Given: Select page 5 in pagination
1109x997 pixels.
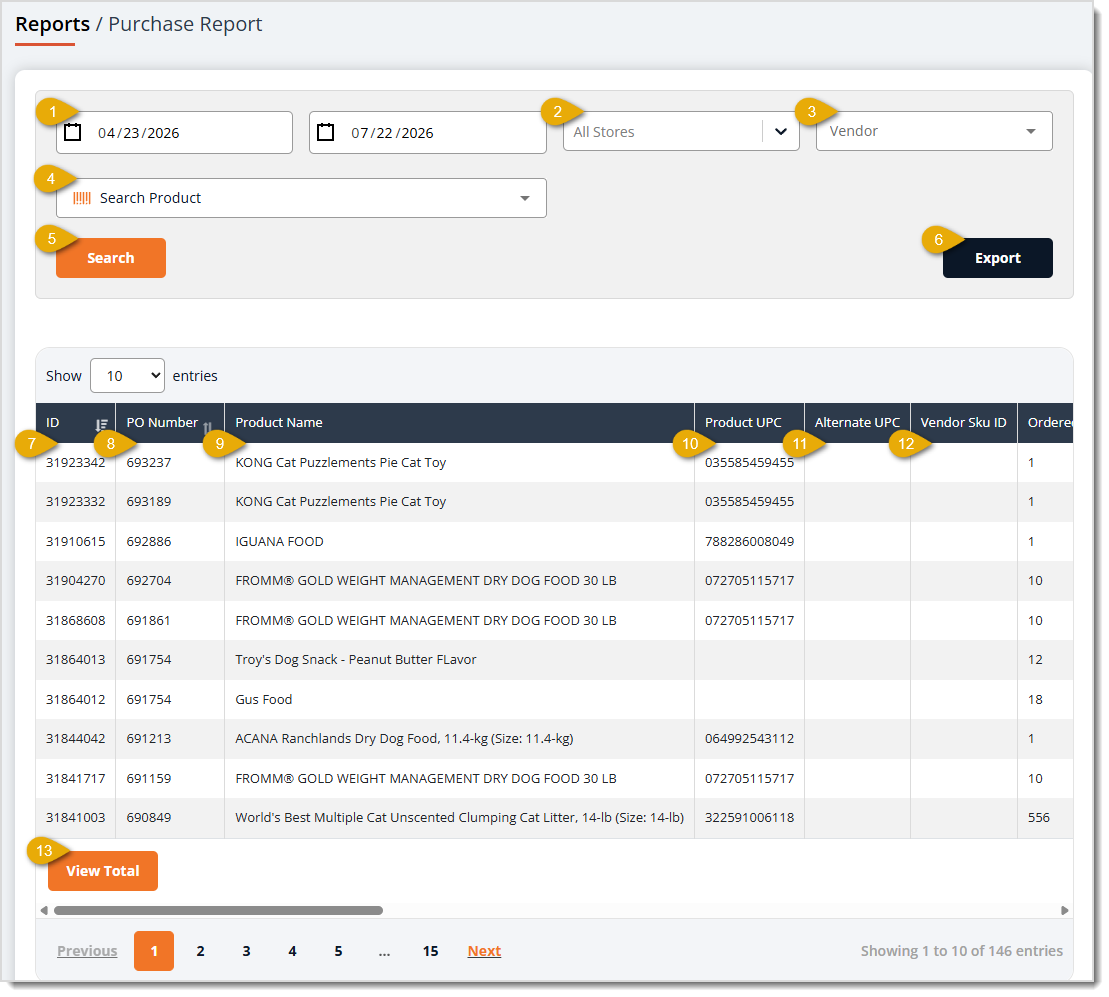Looking at the screenshot, I should [338, 951].
